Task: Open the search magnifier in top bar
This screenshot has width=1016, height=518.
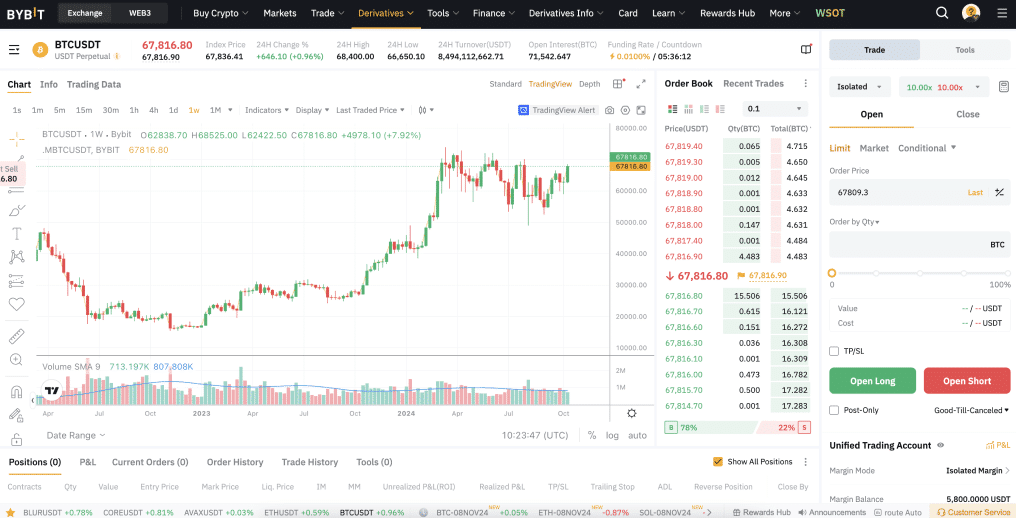Action: pos(942,13)
